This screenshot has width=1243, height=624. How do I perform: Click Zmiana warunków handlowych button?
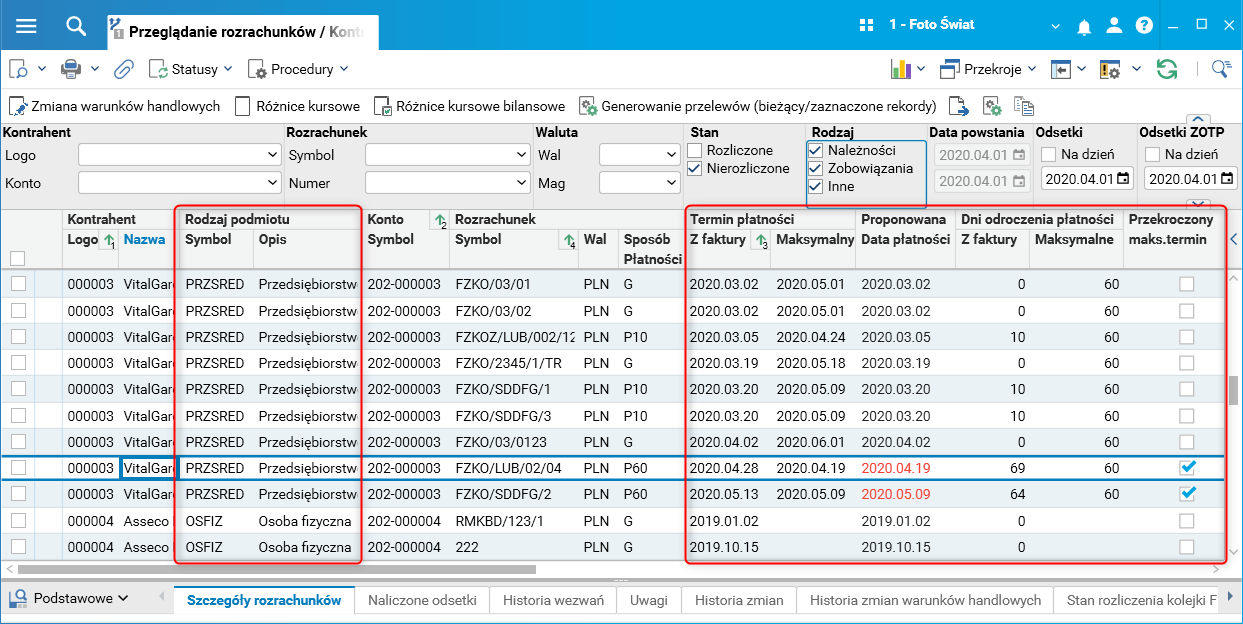[x=115, y=106]
